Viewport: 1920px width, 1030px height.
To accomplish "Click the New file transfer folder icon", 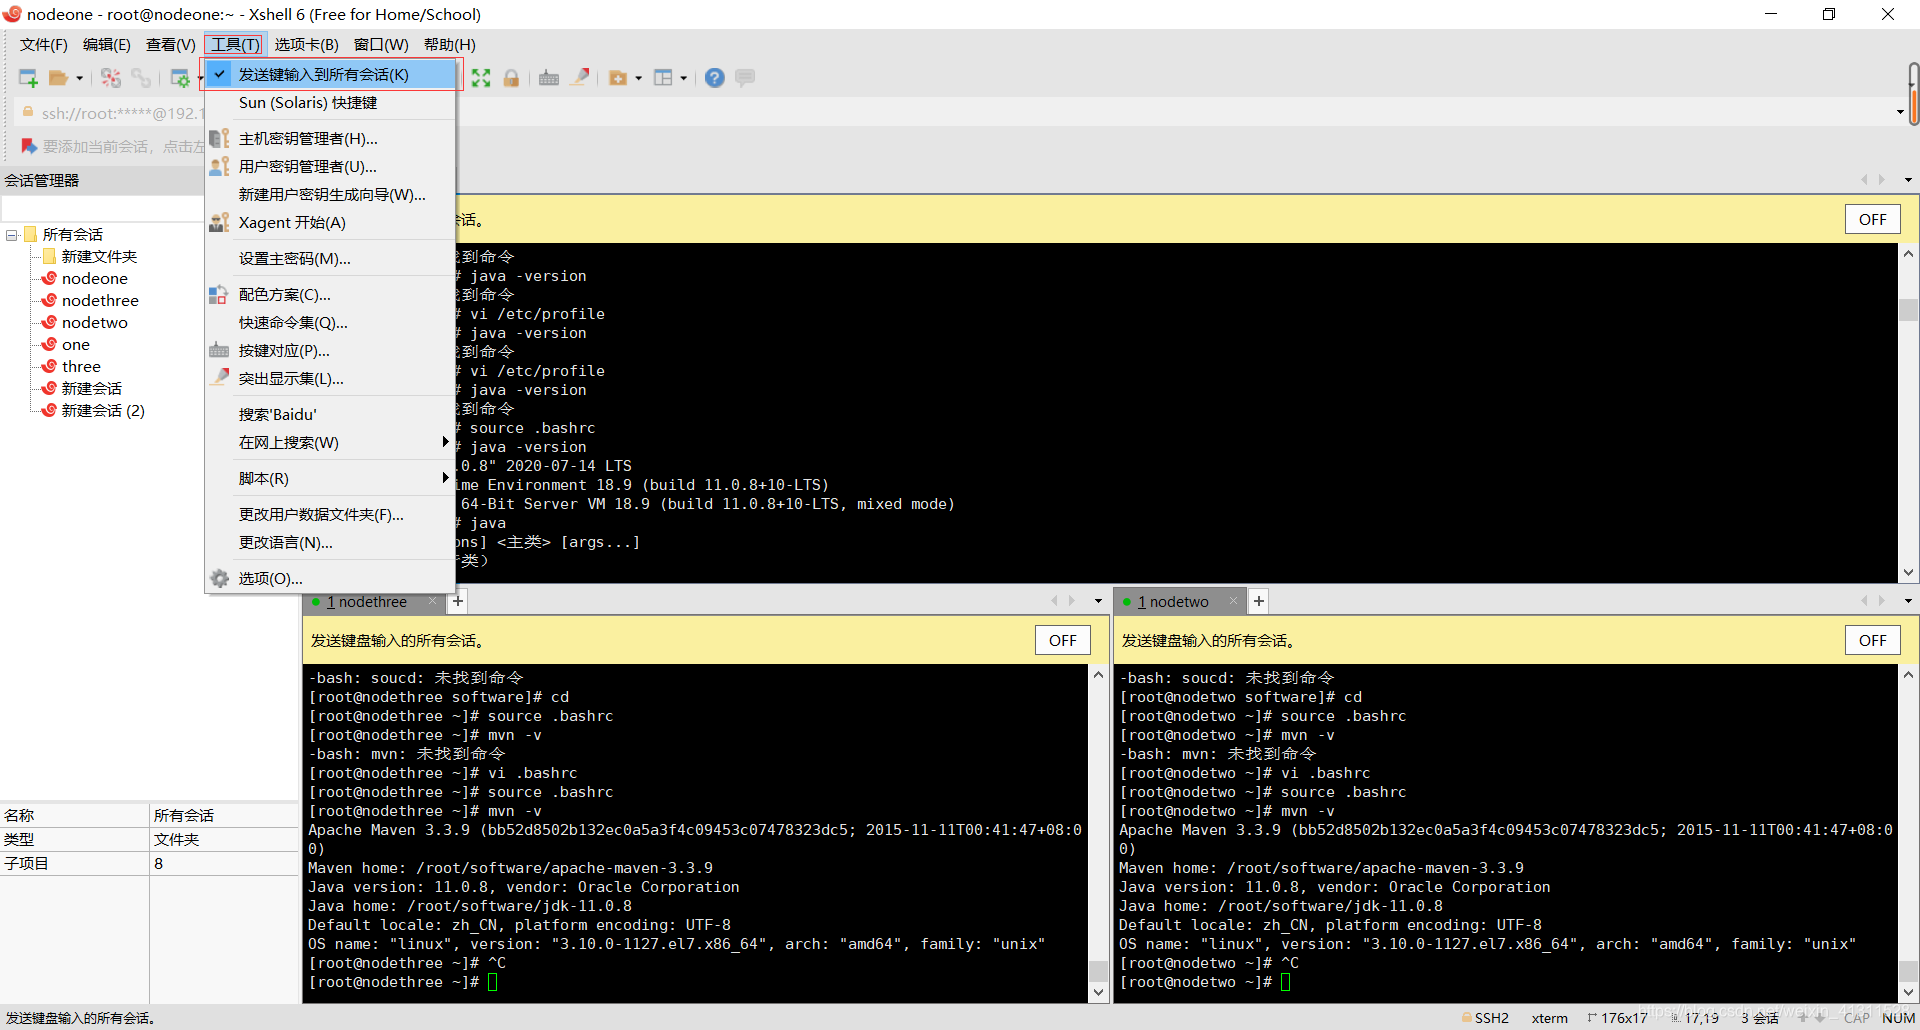I will (x=618, y=78).
